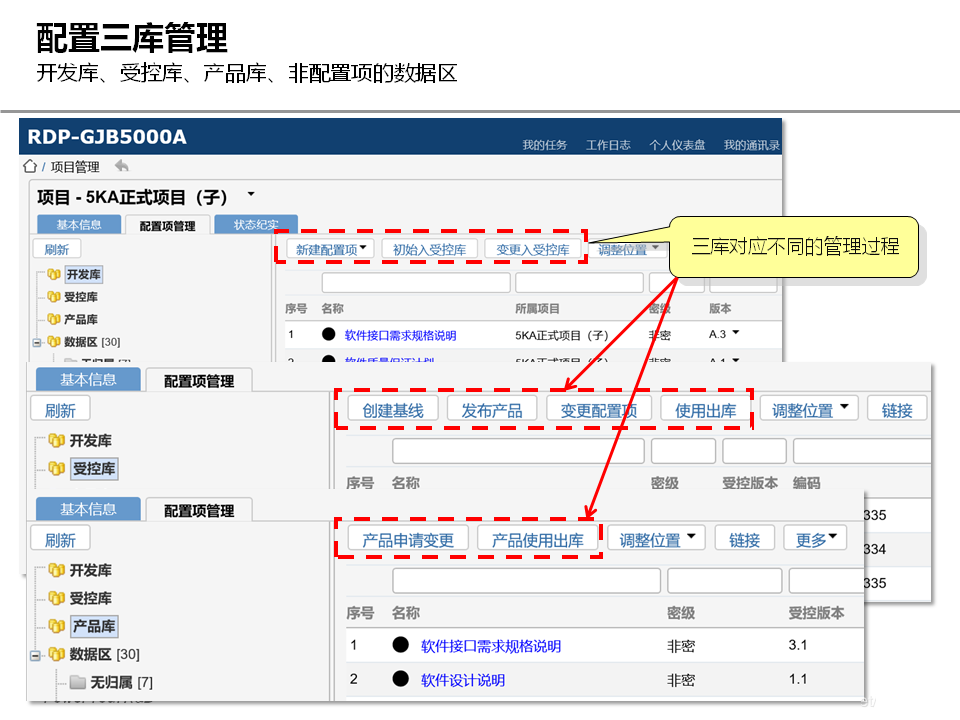The image size is (960, 720).
Task: Click the 刷新 button in the 开发库 view
Action: point(56,249)
